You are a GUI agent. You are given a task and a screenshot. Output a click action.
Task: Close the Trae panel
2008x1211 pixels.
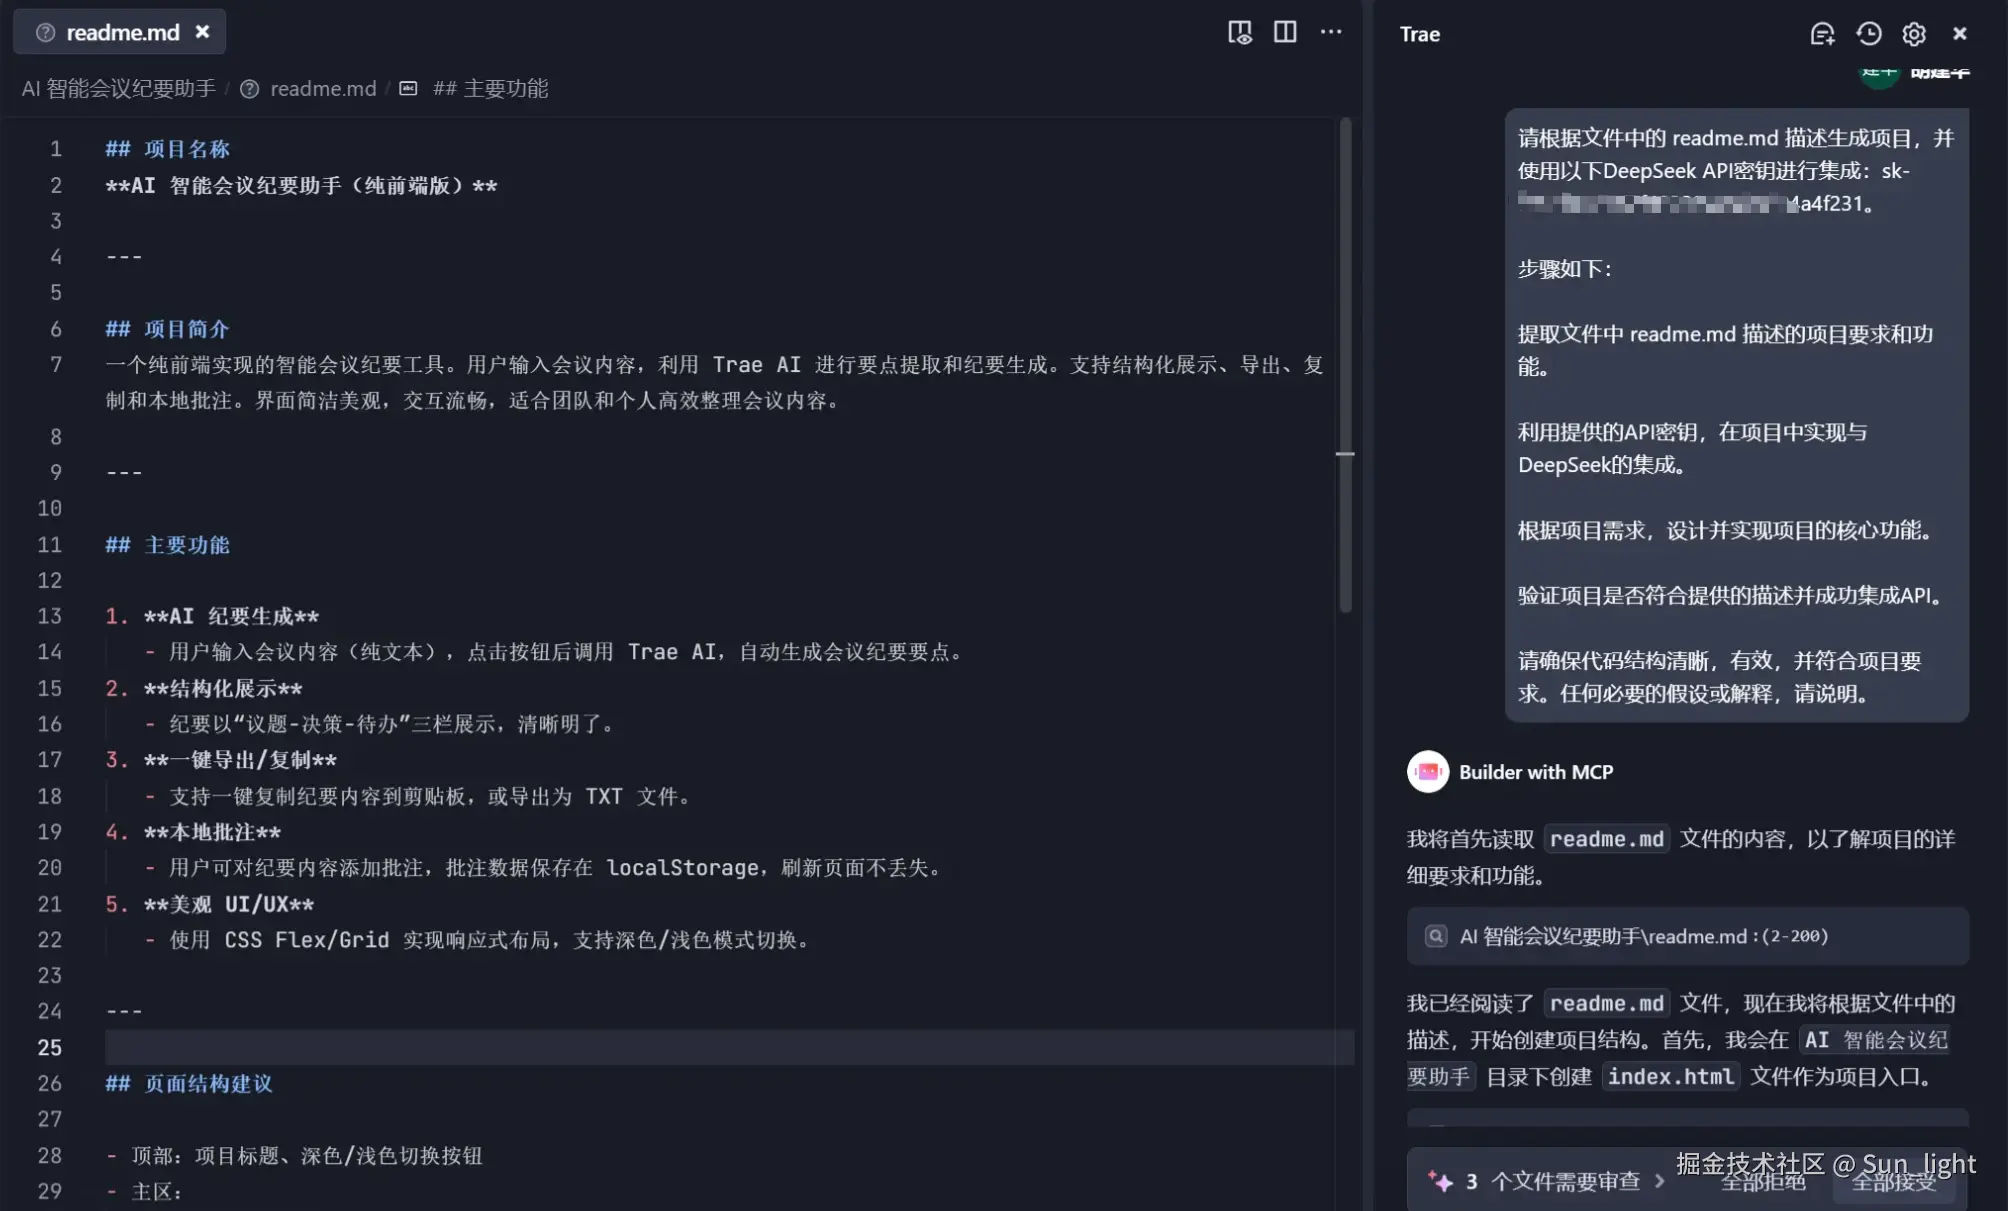pos(1958,33)
